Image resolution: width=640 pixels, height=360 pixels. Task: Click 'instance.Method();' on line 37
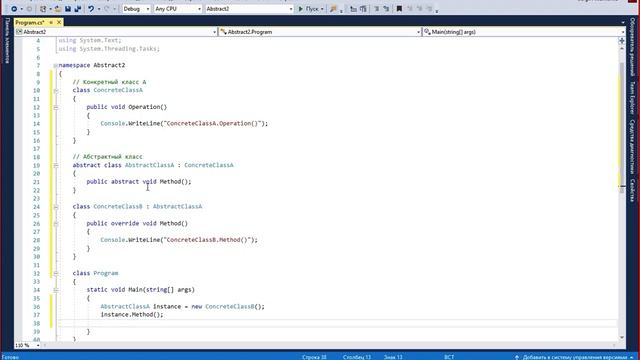click(x=132, y=315)
